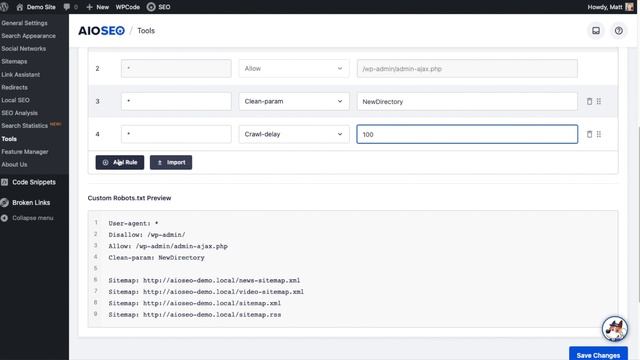The image size is (640, 360).
Task: Click preview line 'Disallow: /wp-admin/'
Action: tap(147, 235)
